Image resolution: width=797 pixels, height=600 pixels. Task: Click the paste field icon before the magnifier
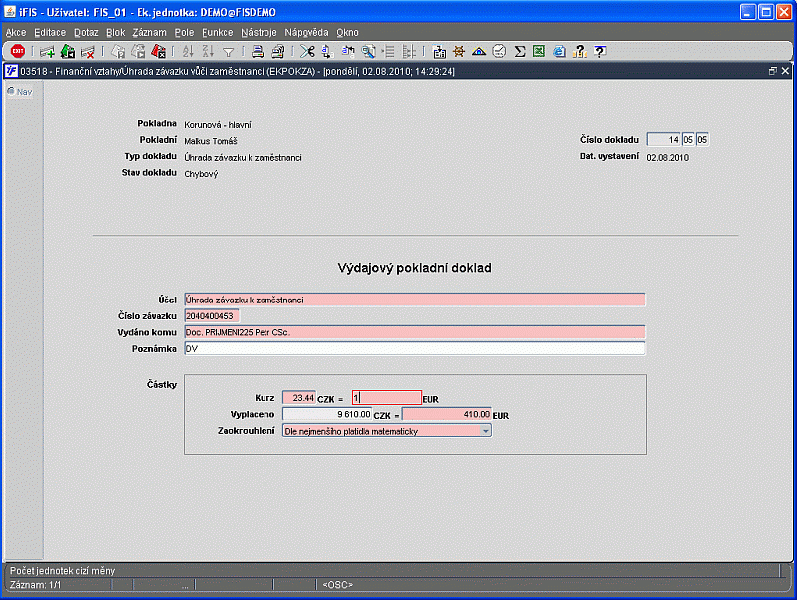[348, 51]
